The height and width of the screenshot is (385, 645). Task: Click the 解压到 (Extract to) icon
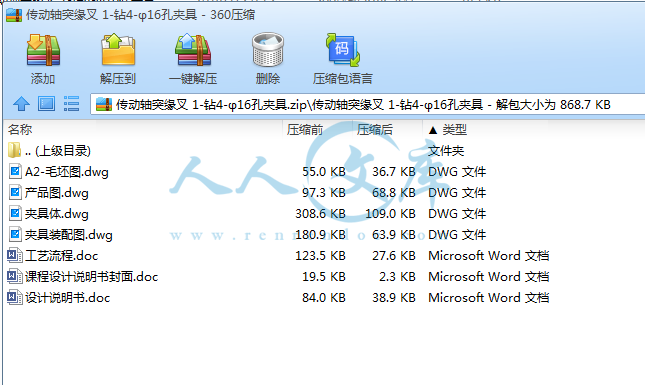click(118, 50)
